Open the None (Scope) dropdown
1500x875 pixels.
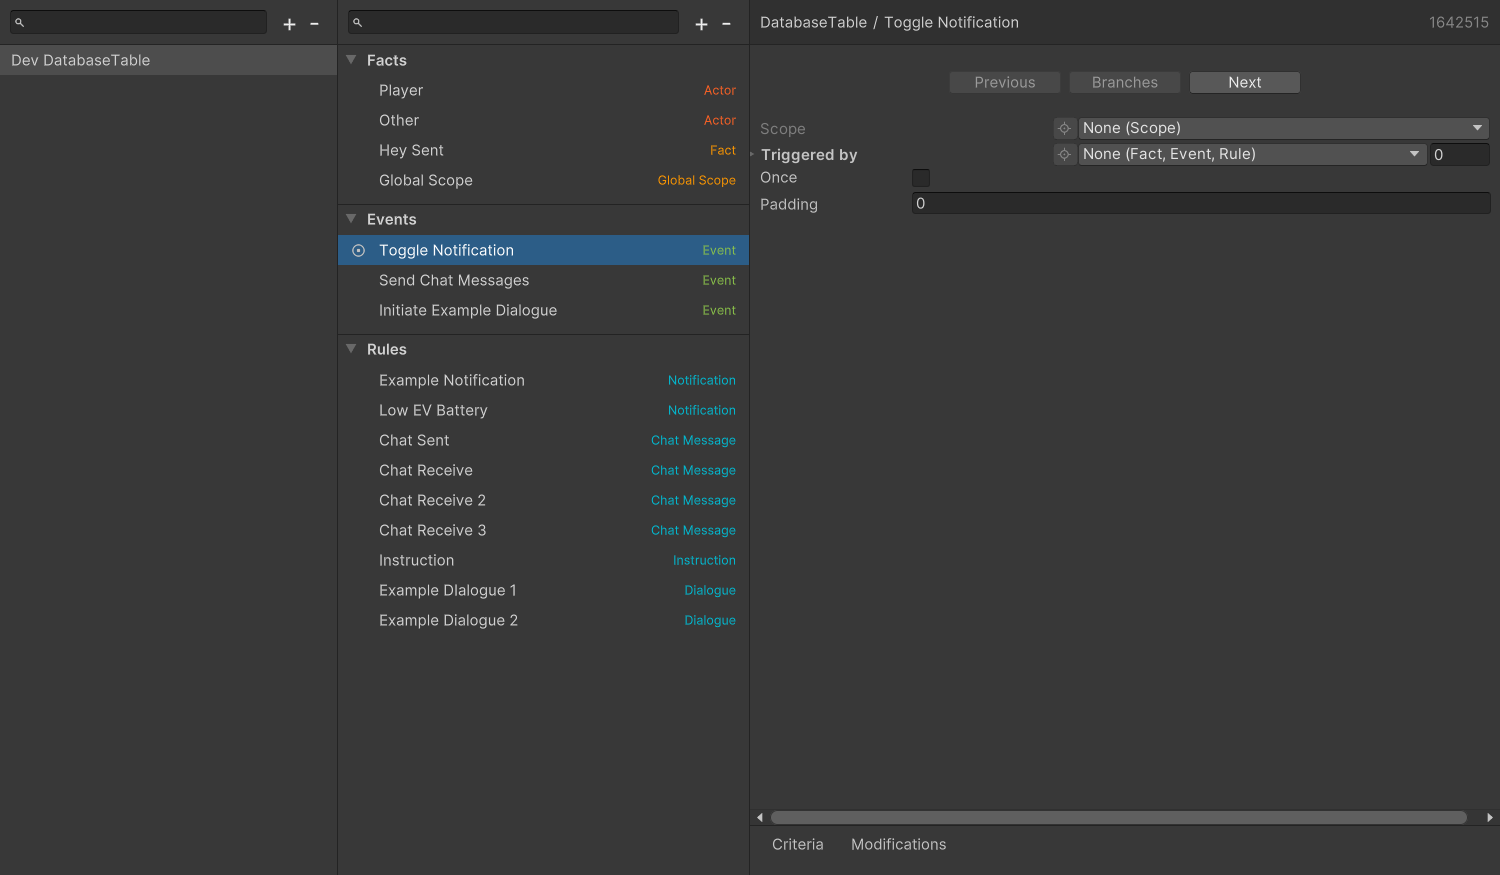(1284, 128)
